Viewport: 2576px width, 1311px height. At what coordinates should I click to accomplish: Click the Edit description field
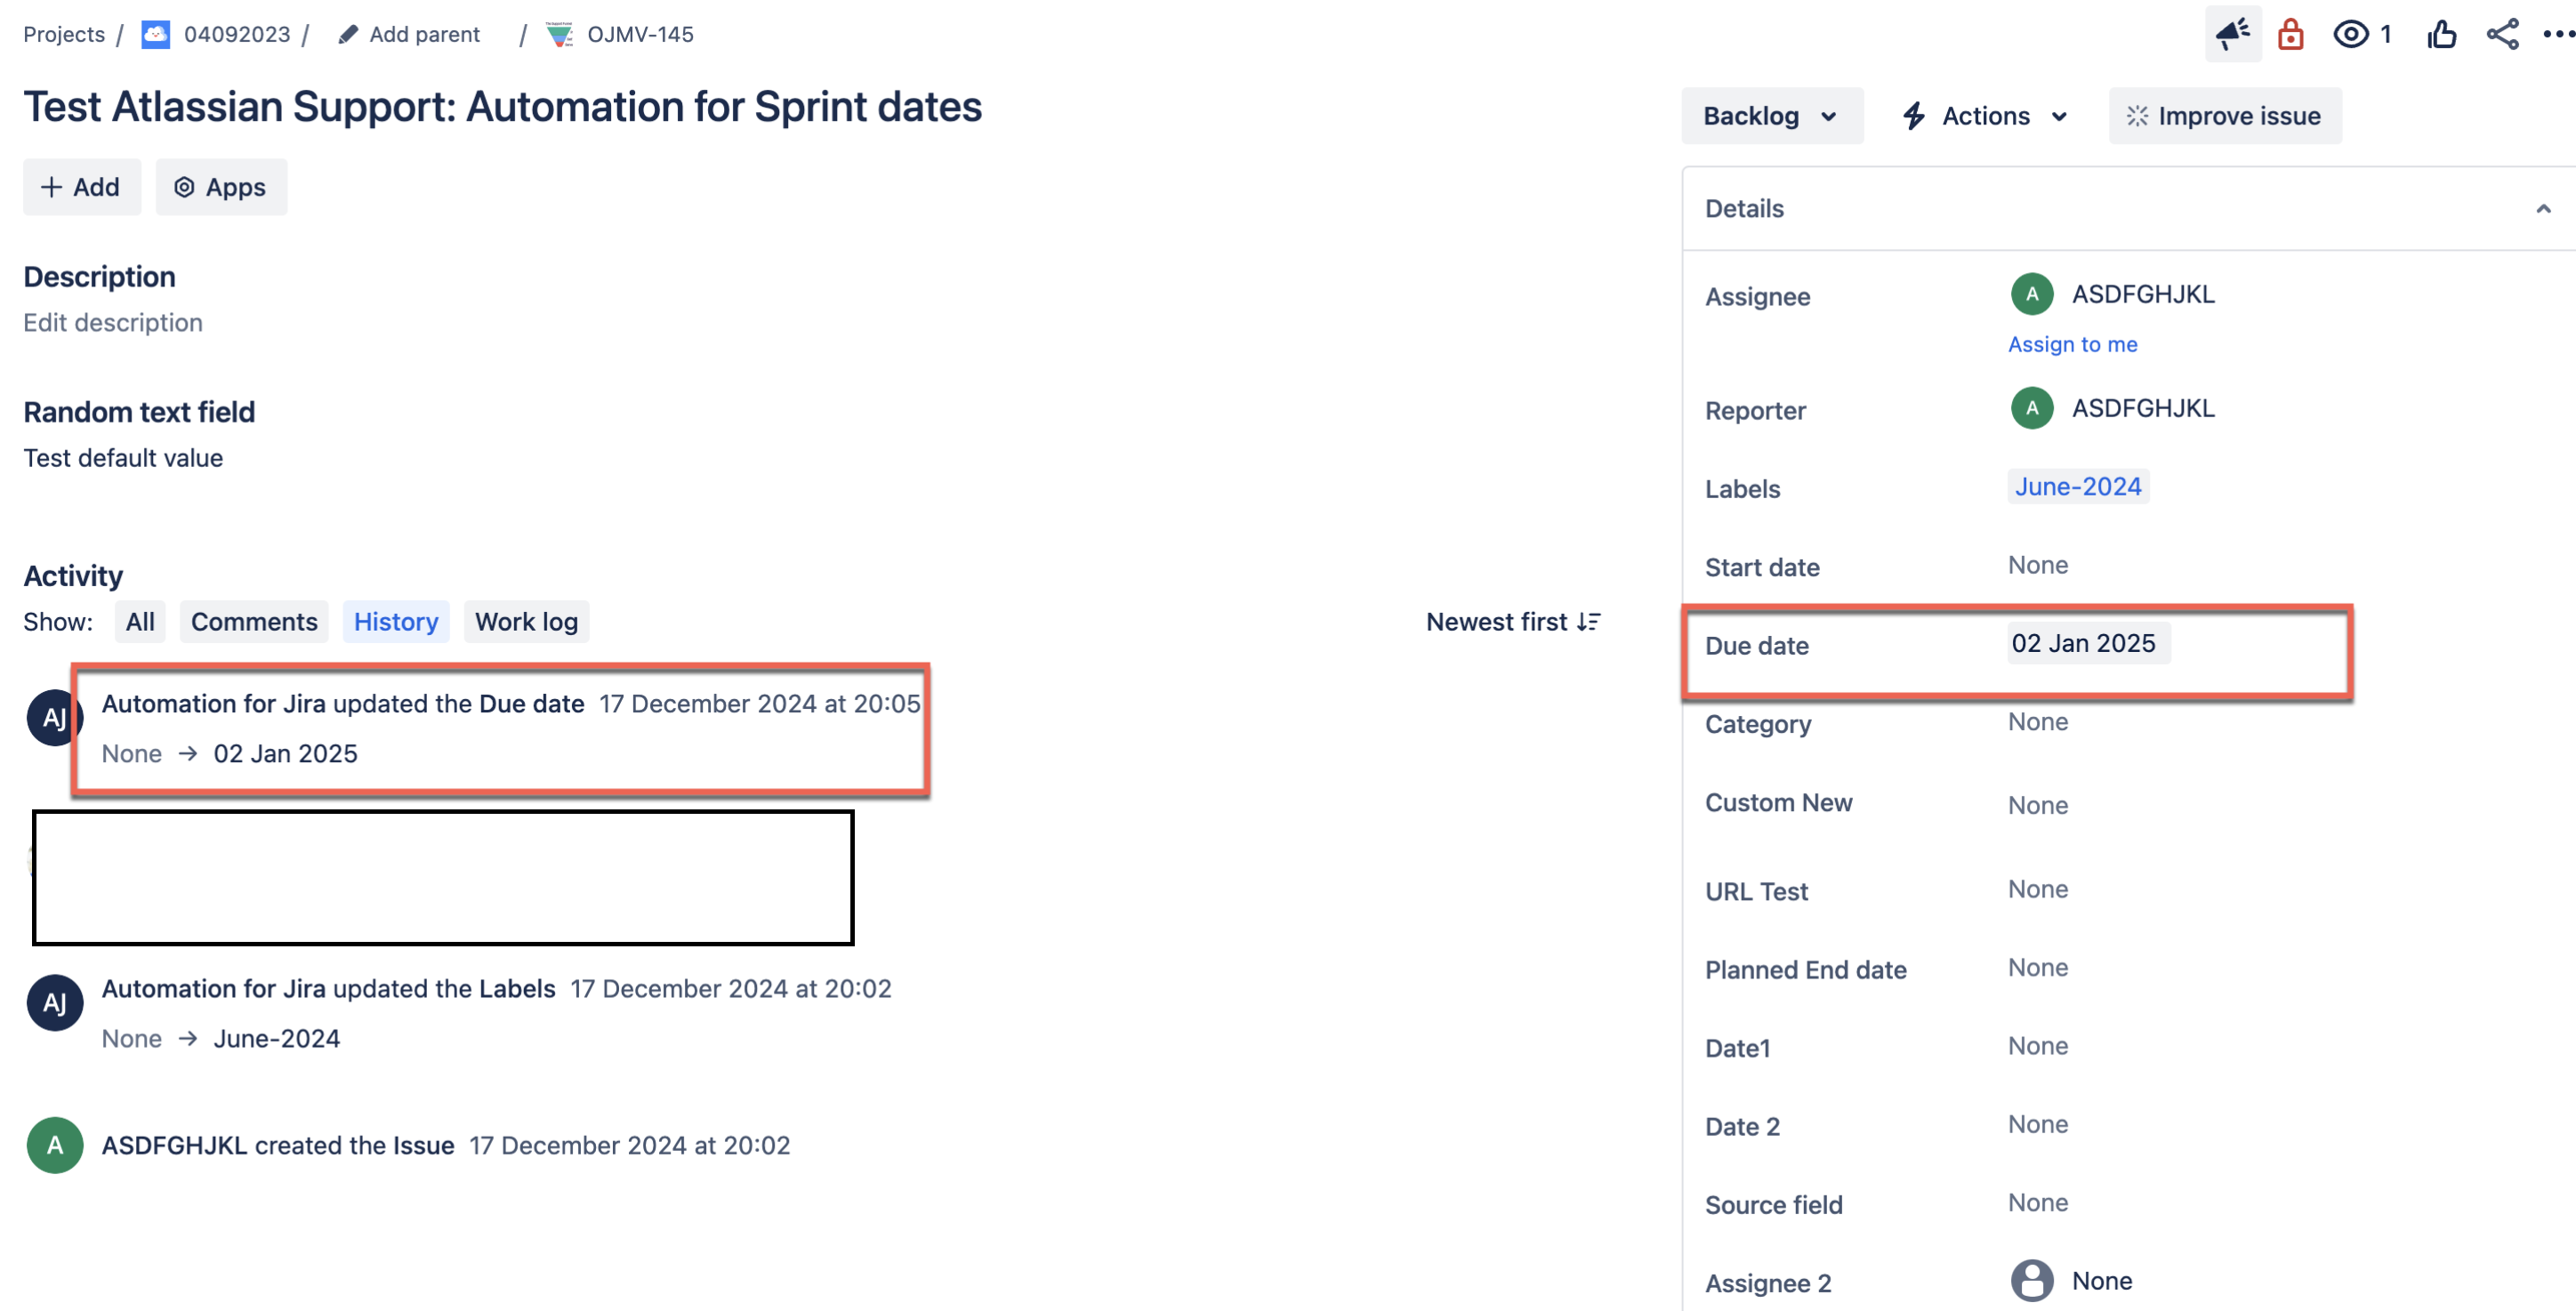[x=113, y=323]
